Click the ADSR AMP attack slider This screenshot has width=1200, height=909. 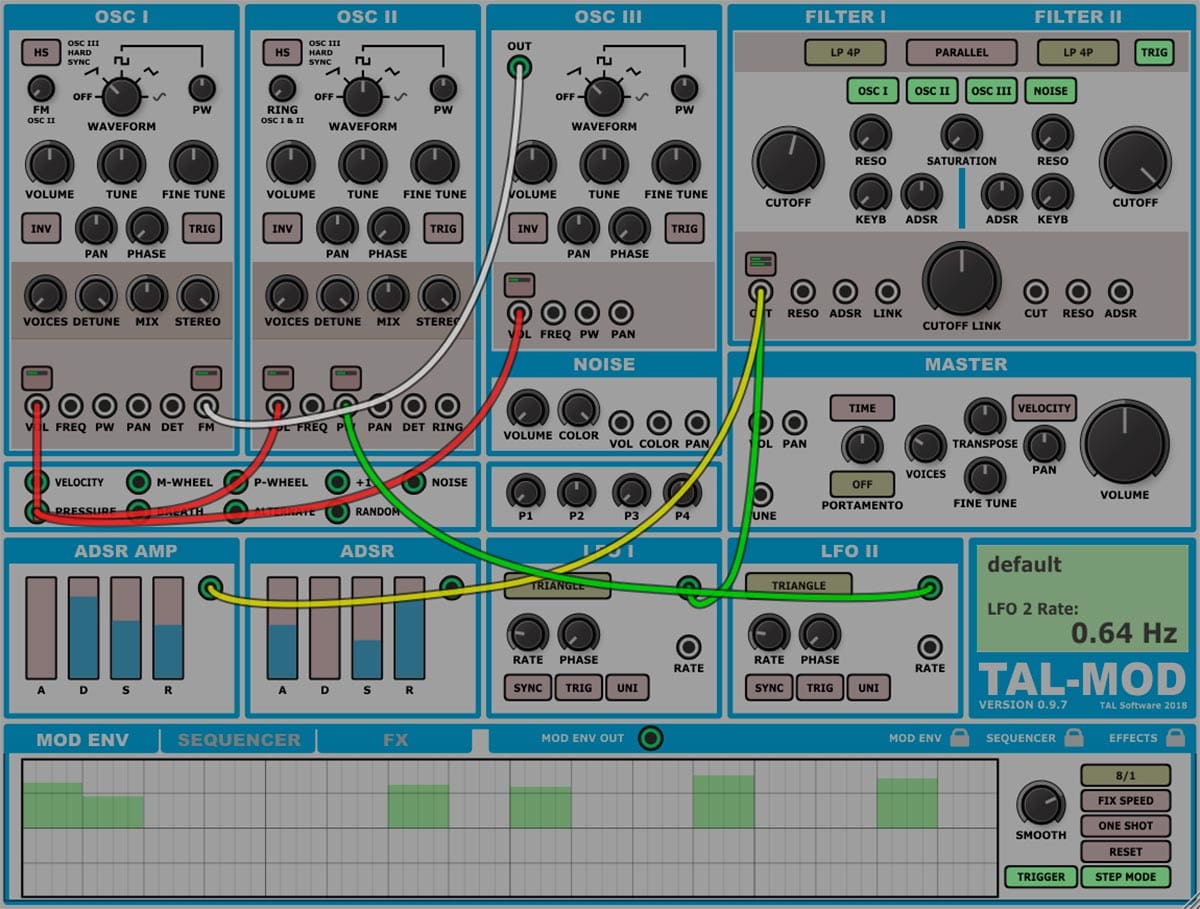[x=42, y=628]
